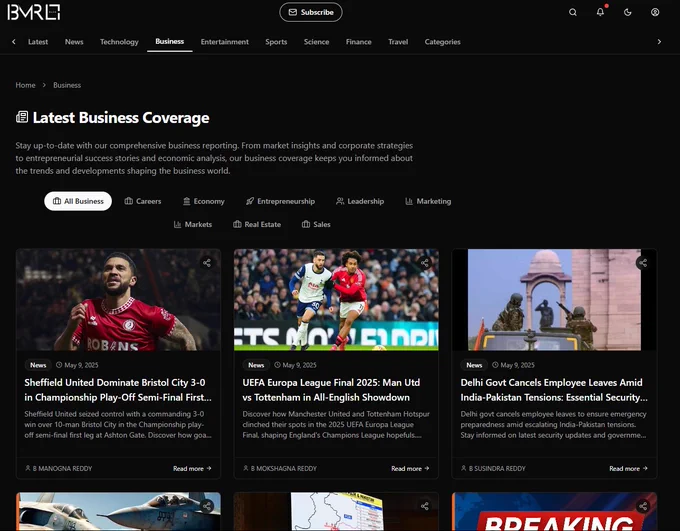680x531 pixels.
Task: Open Delhi Govt Cancels Employee Leaves headline
Action: pos(554,390)
